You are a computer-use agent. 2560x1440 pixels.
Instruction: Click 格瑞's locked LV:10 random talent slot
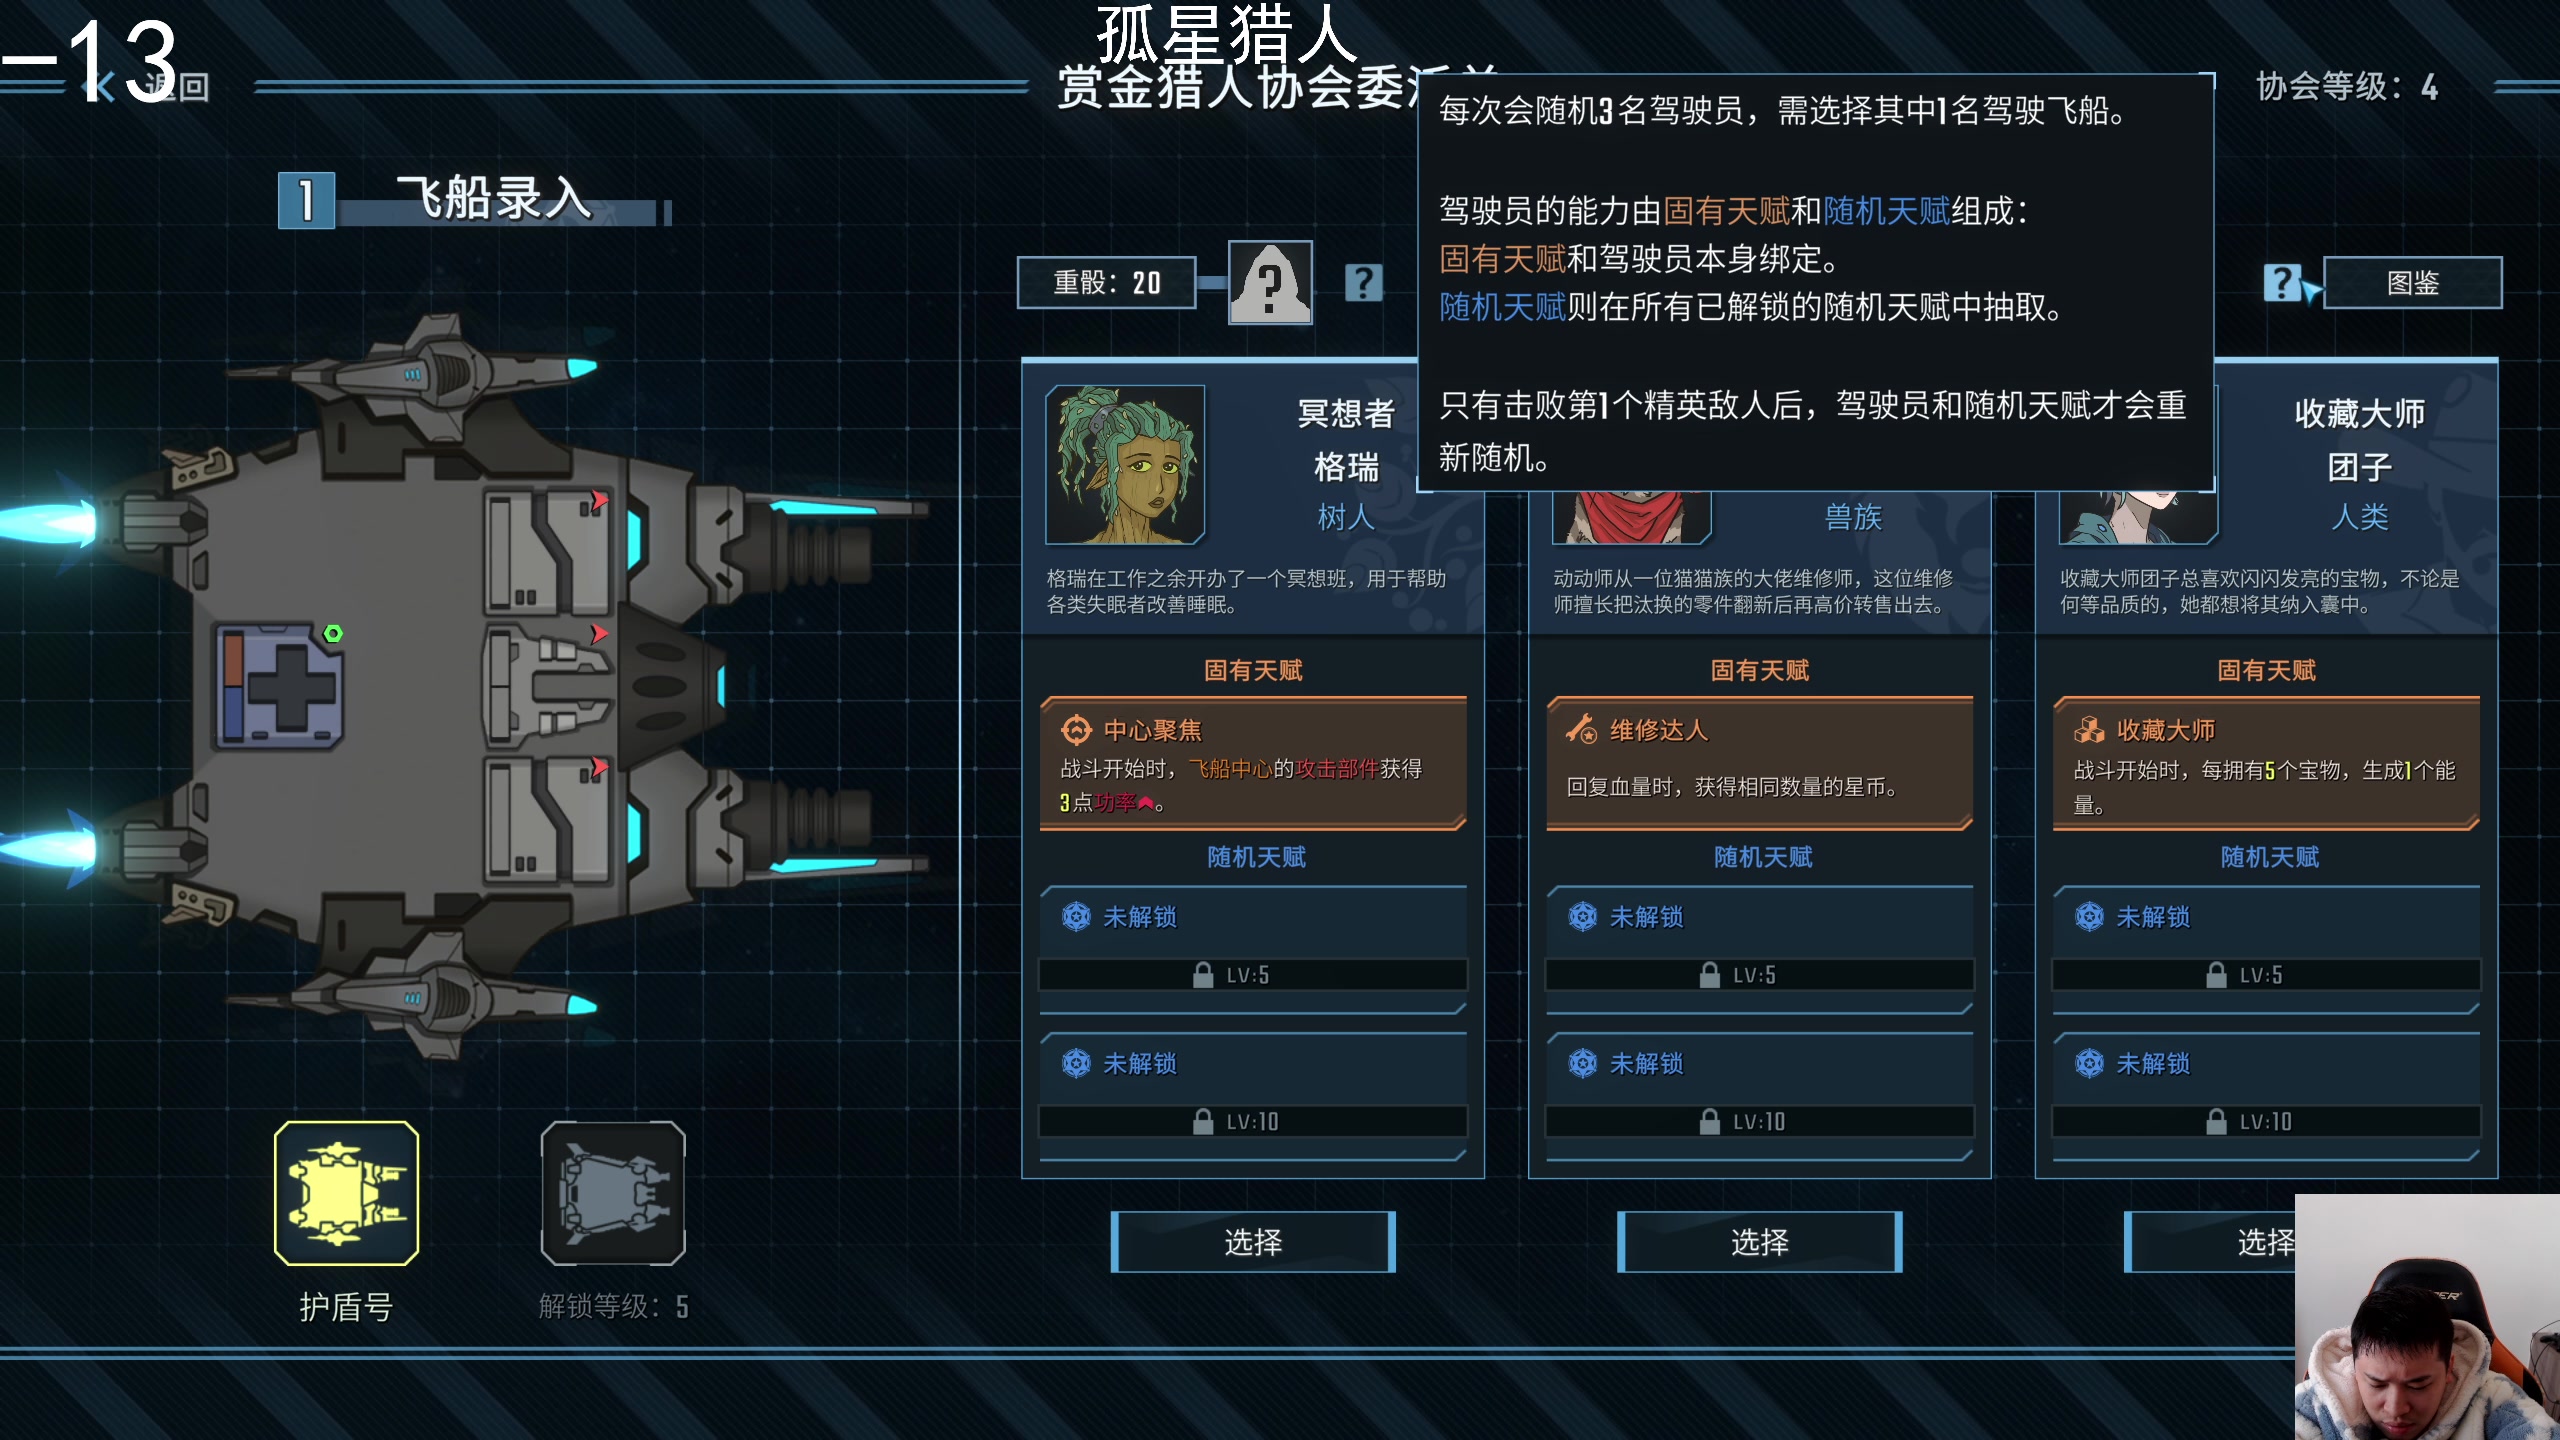pyautogui.click(x=1253, y=1095)
